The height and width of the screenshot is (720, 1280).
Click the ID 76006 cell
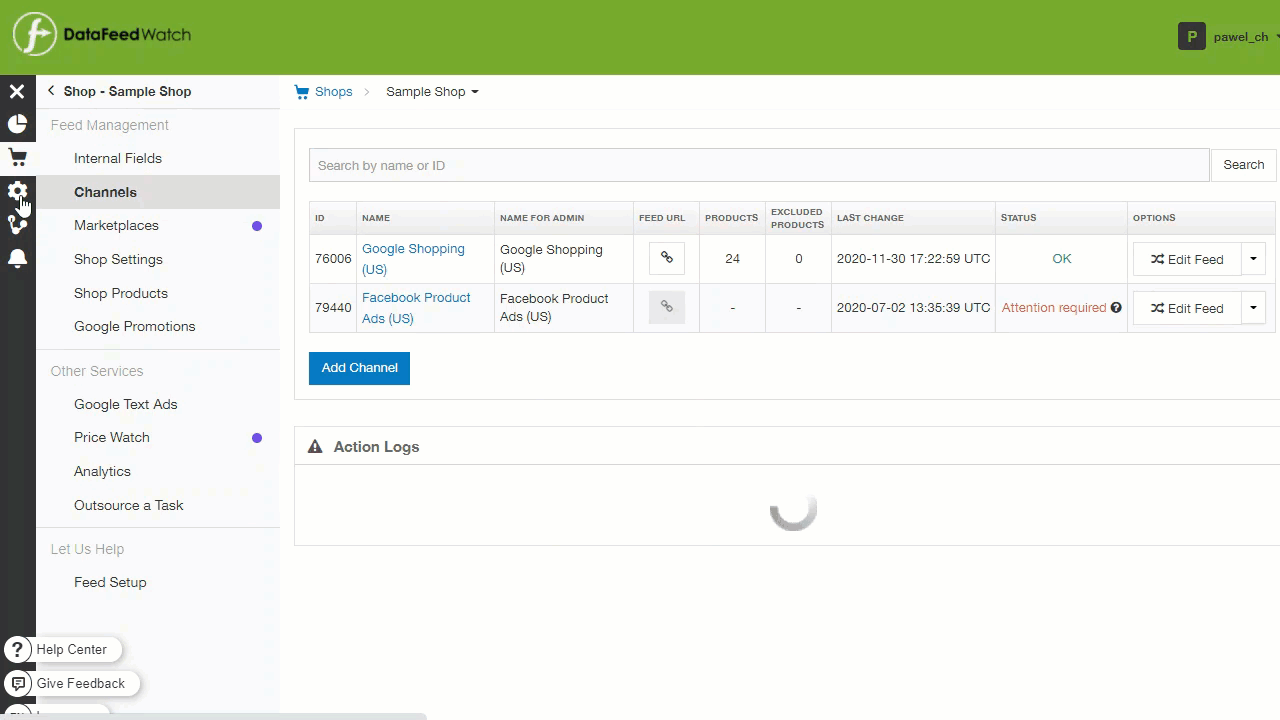click(x=333, y=259)
